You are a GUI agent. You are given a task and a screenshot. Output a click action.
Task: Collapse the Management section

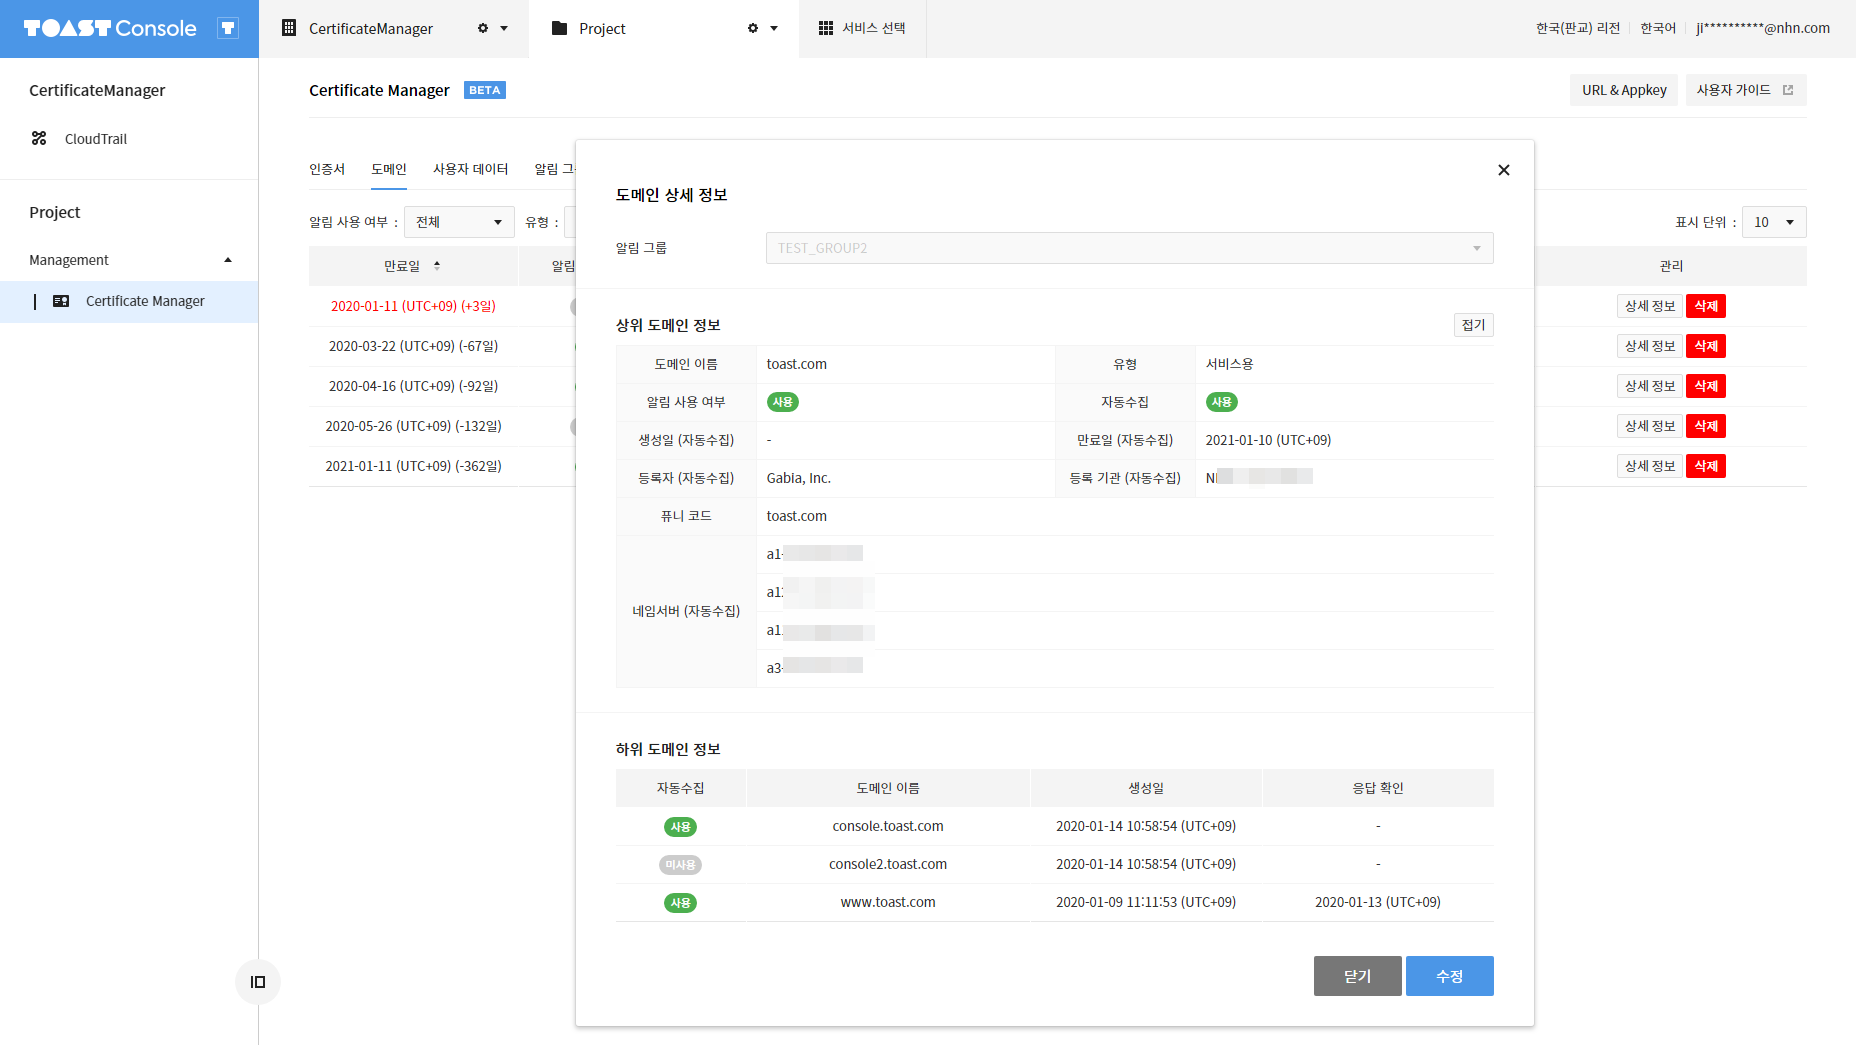pos(228,260)
